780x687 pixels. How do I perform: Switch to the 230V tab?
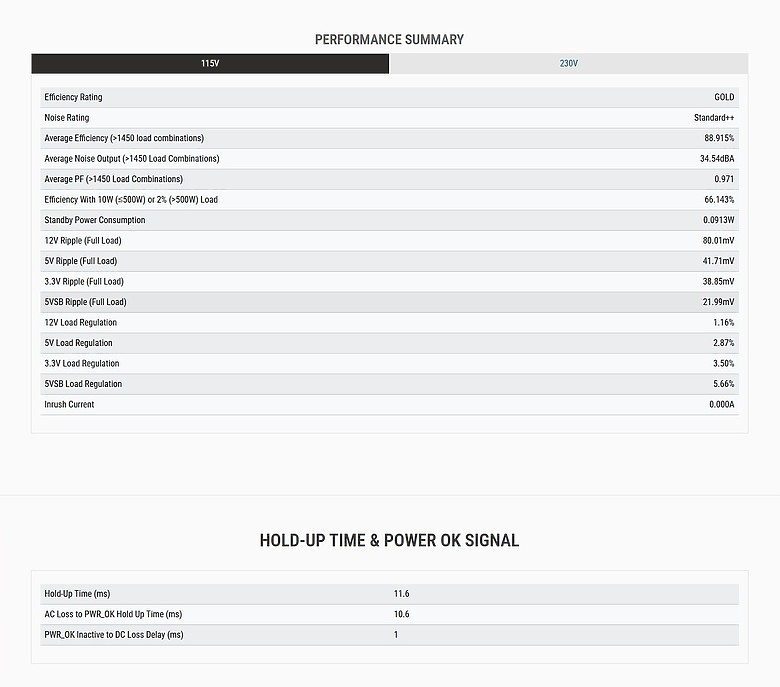pos(569,64)
